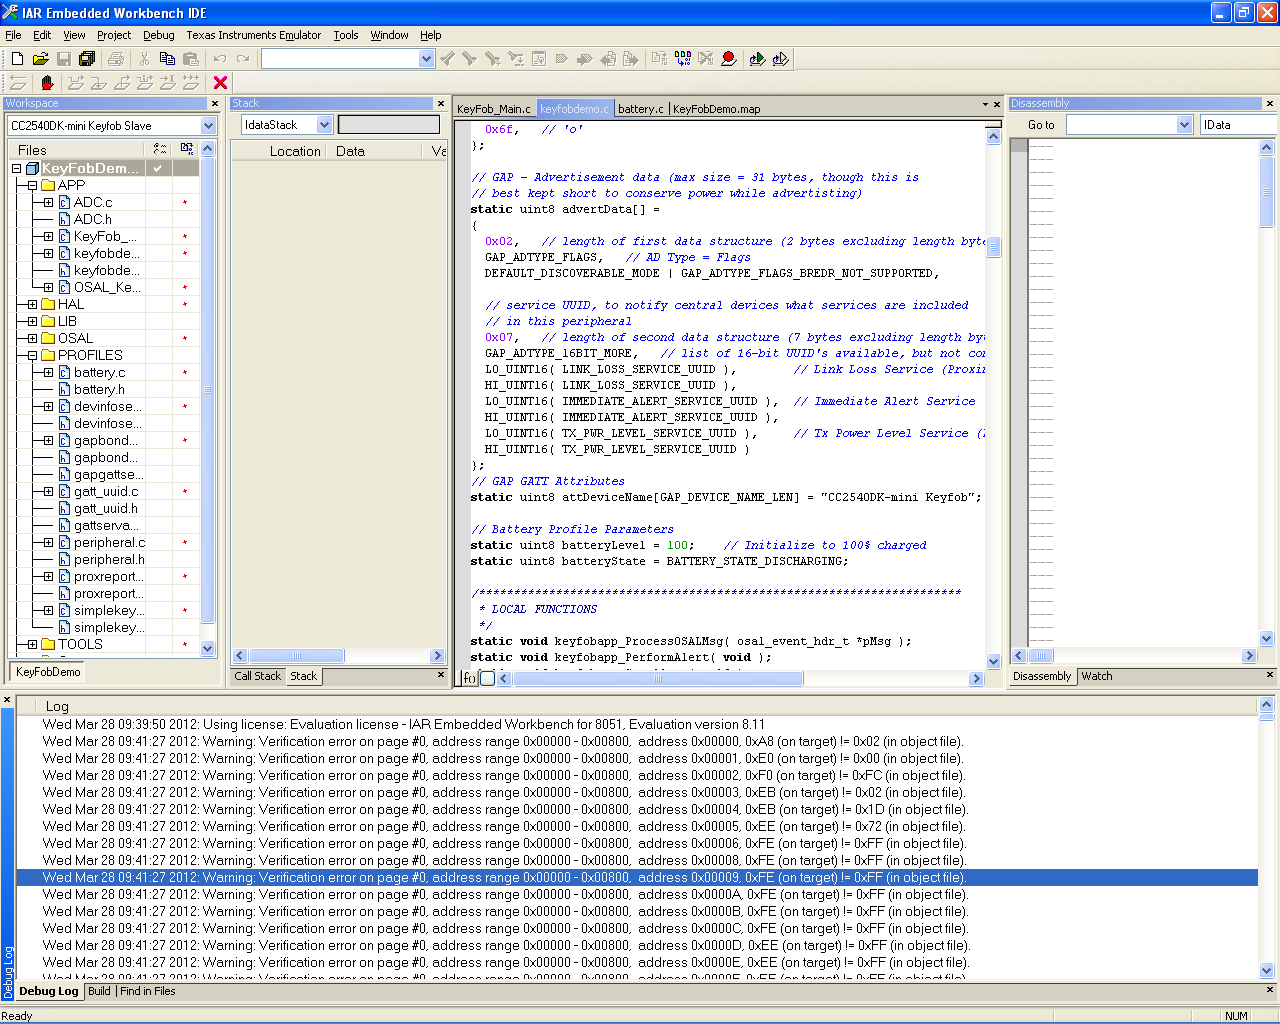Image resolution: width=1280 pixels, height=1024 pixels.
Task: Toggle breakpoint using the red circle icon
Action: (729, 59)
